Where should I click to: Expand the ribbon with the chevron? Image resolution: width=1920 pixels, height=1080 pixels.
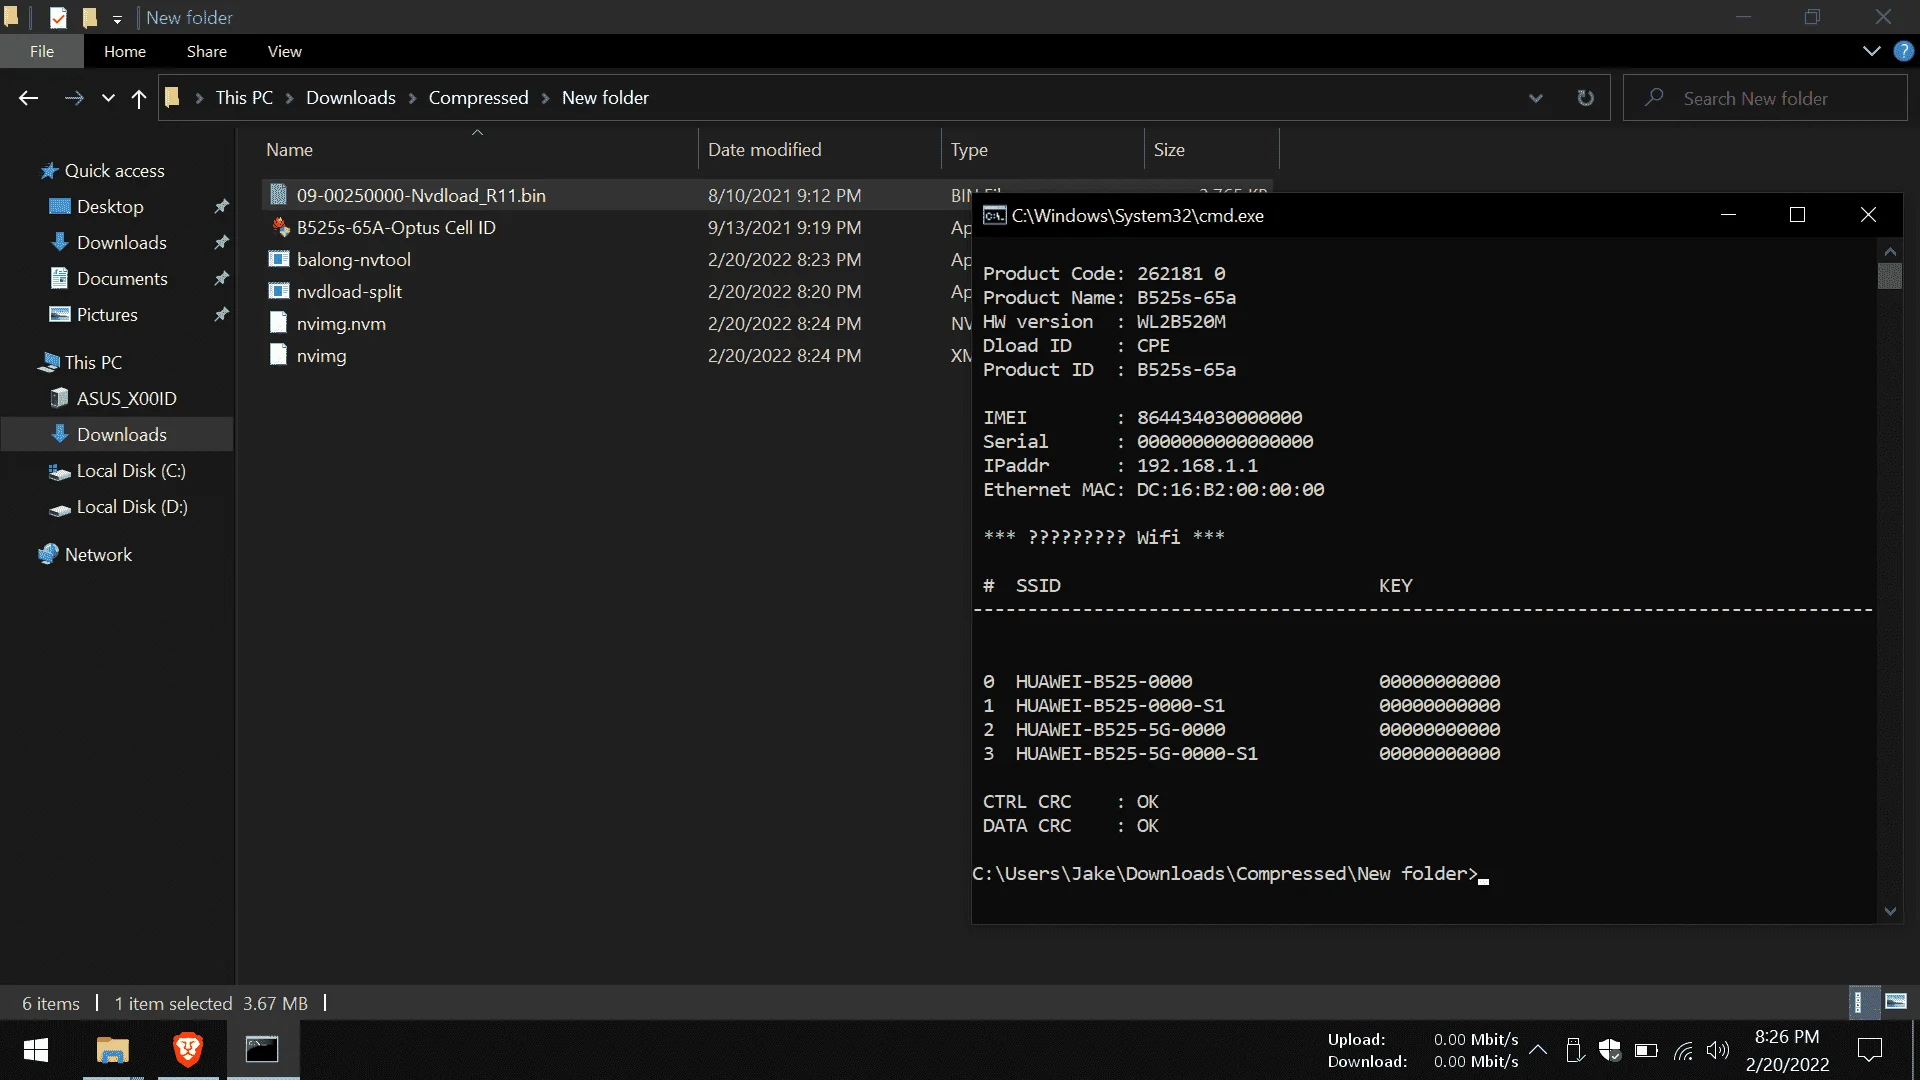click(x=1872, y=51)
